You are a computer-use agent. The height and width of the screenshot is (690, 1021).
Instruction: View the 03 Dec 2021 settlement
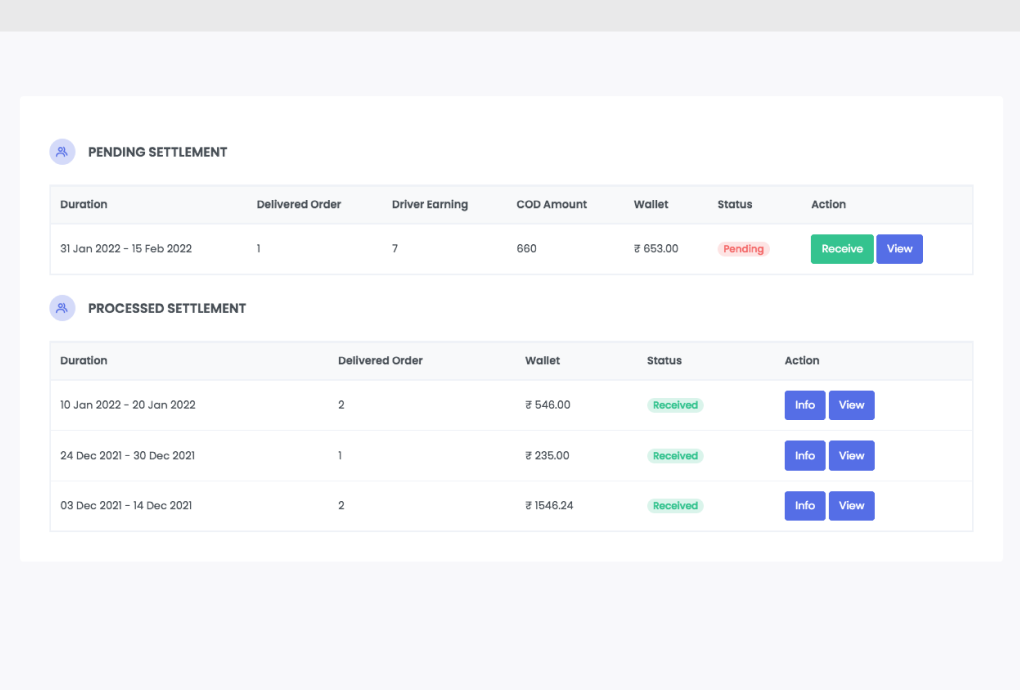[x=852, y=506]
